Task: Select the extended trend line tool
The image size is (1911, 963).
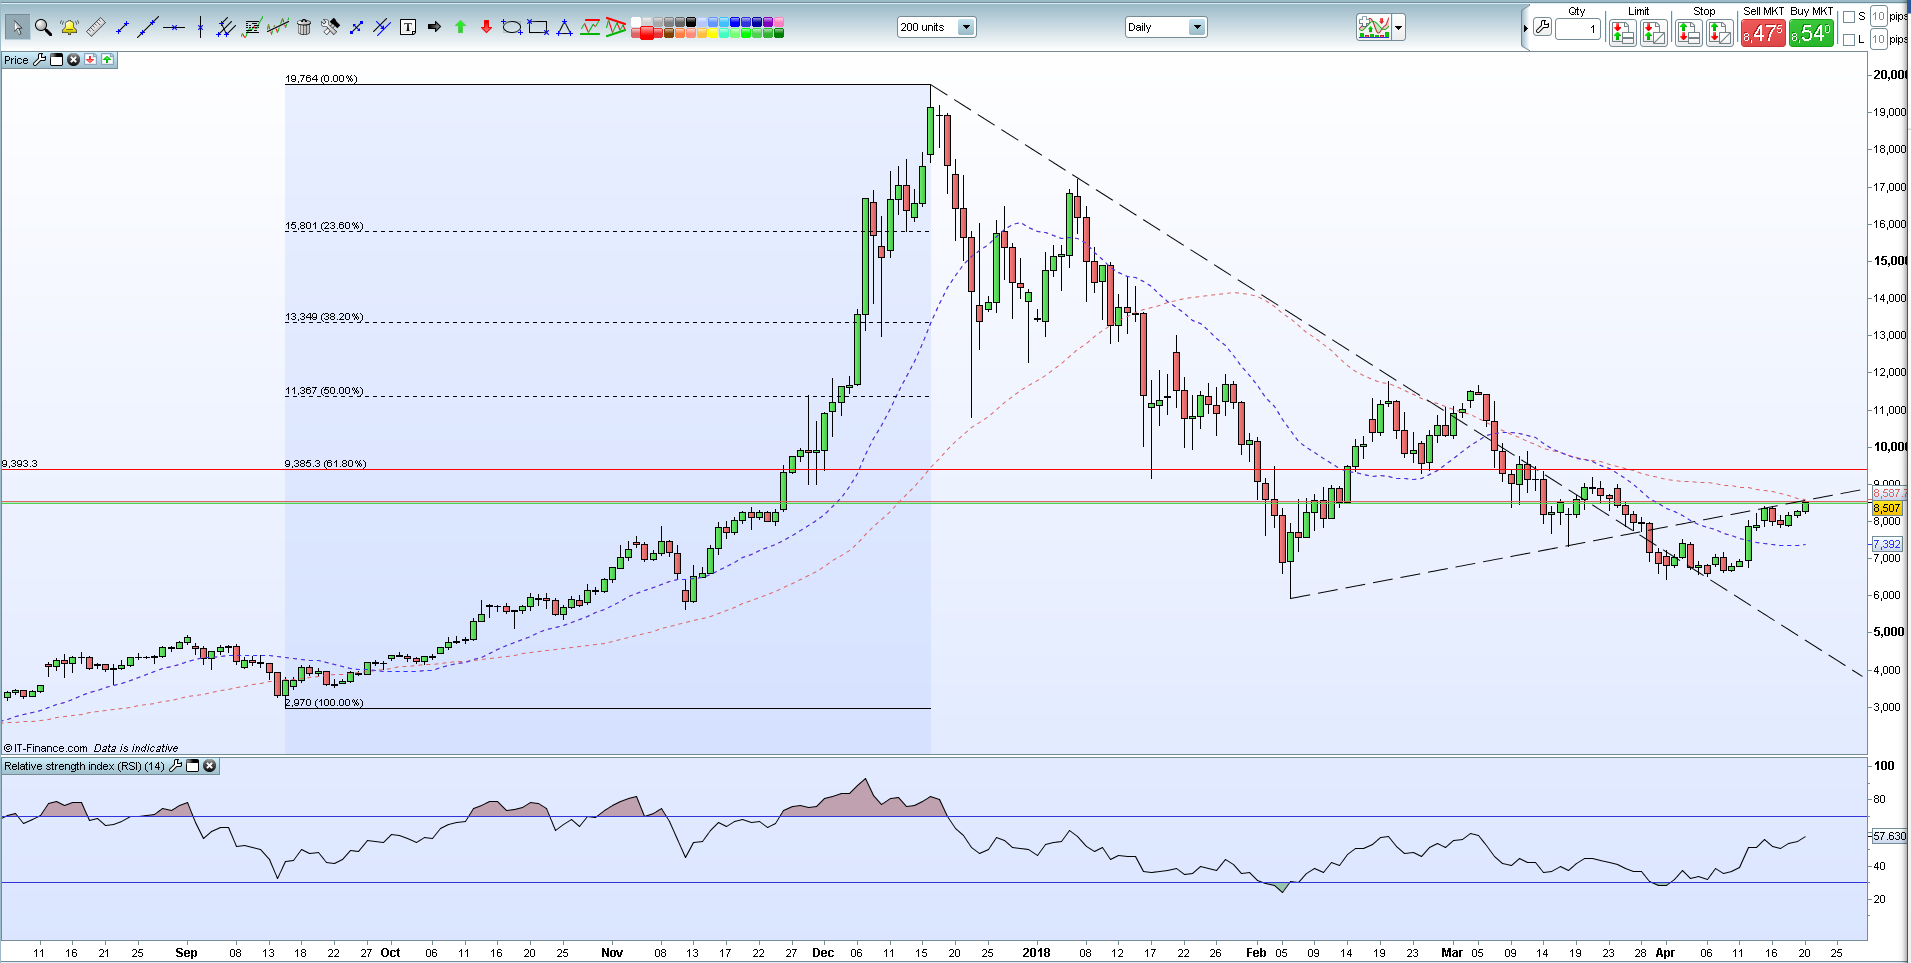Action: (148, 28)
